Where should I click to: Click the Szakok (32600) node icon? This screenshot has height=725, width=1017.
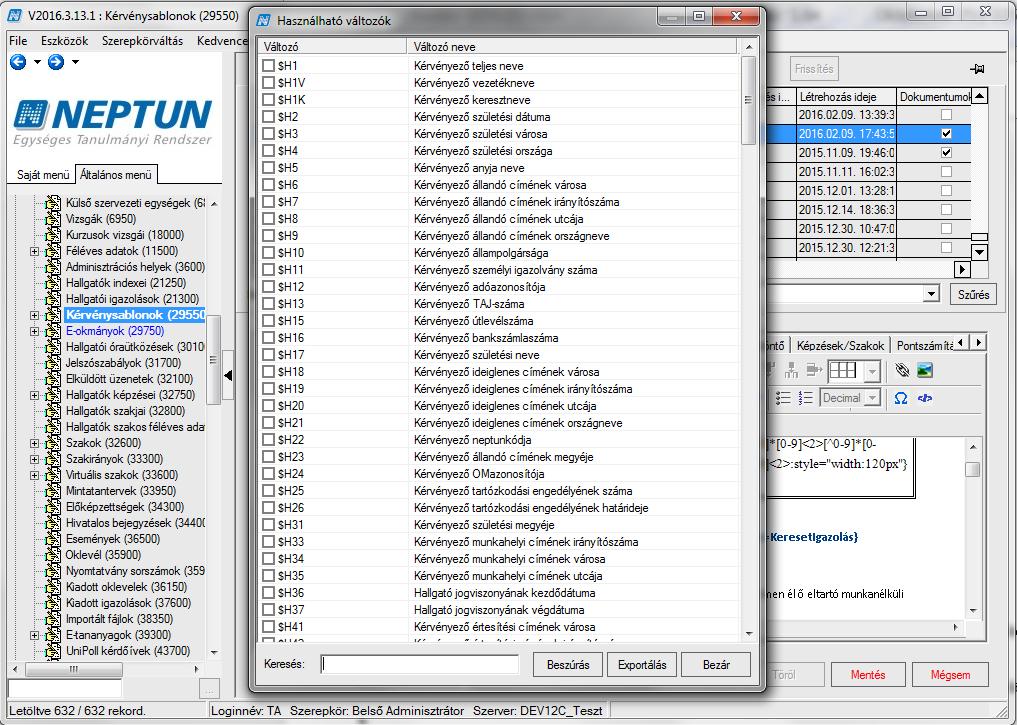[53, 444]
